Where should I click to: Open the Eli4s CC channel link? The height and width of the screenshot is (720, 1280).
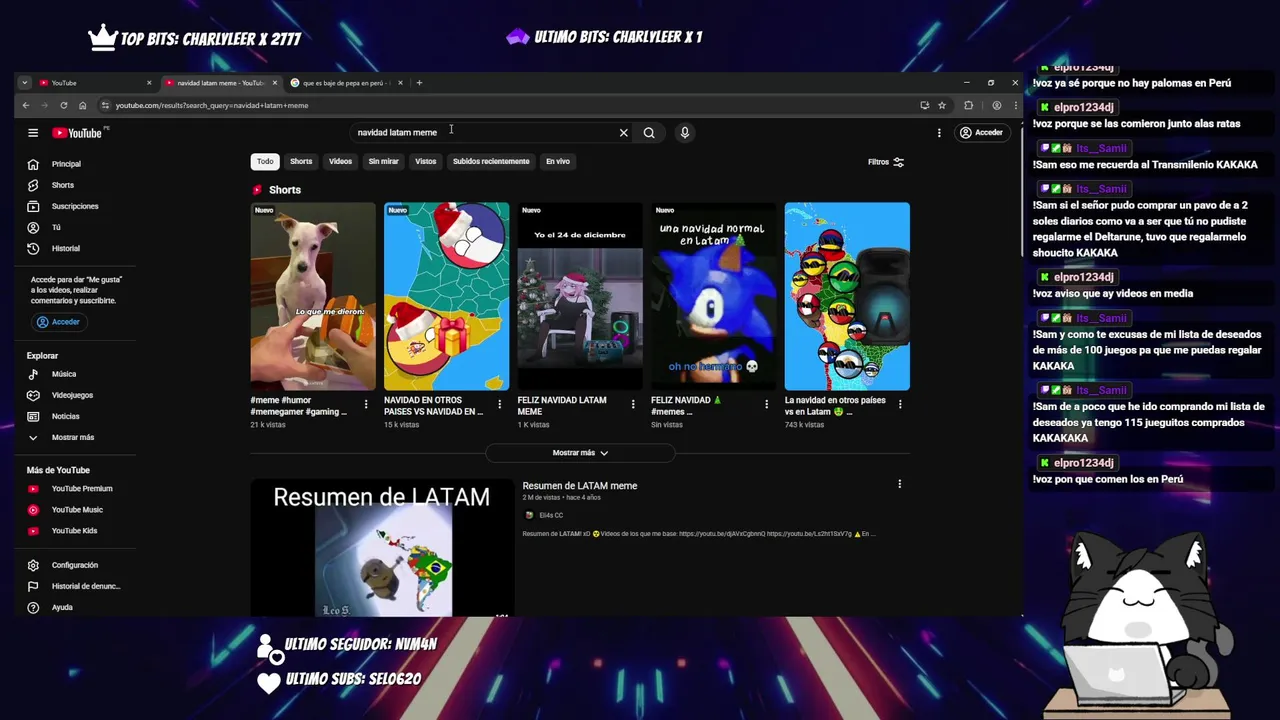point(551,515)
